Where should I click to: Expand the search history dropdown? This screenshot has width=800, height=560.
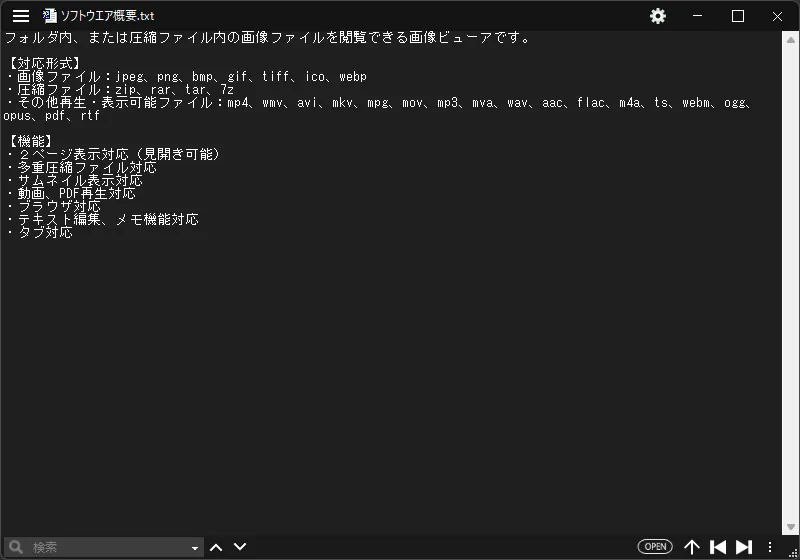pyautogui.click(x=194, y=548)
